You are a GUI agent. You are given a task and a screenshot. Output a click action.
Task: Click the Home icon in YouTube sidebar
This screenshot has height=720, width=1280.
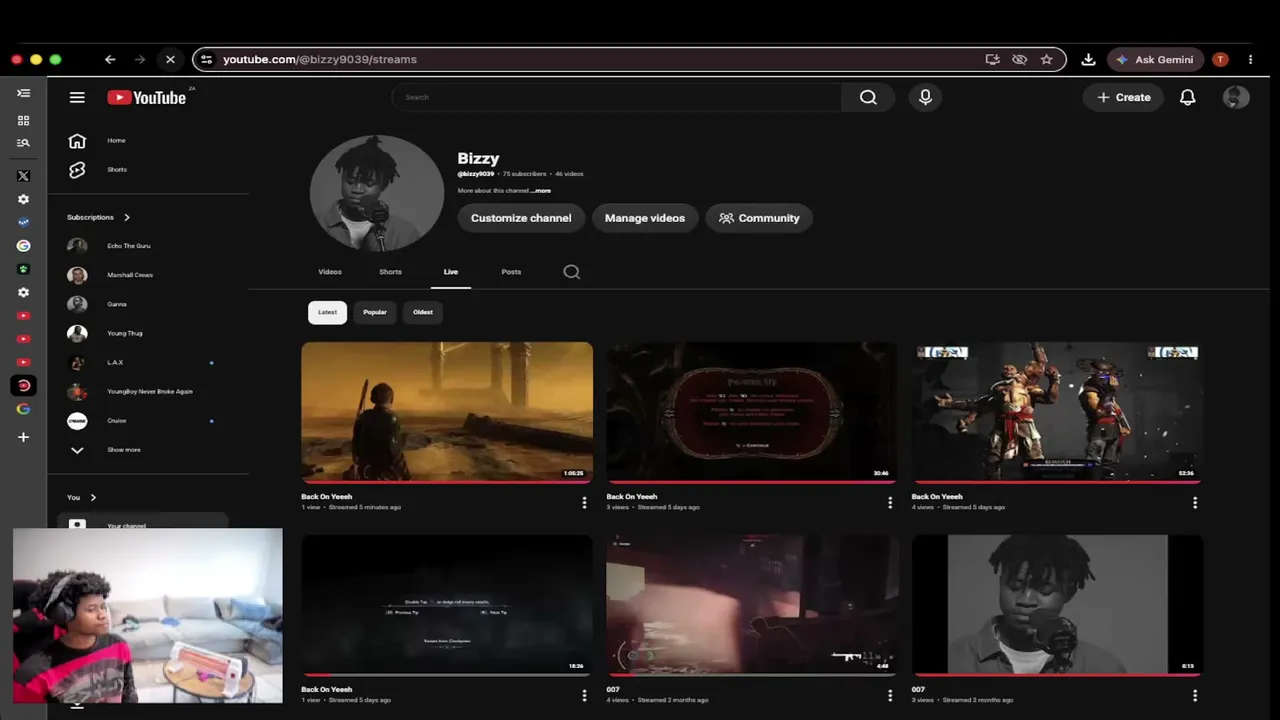click(77, 141)
